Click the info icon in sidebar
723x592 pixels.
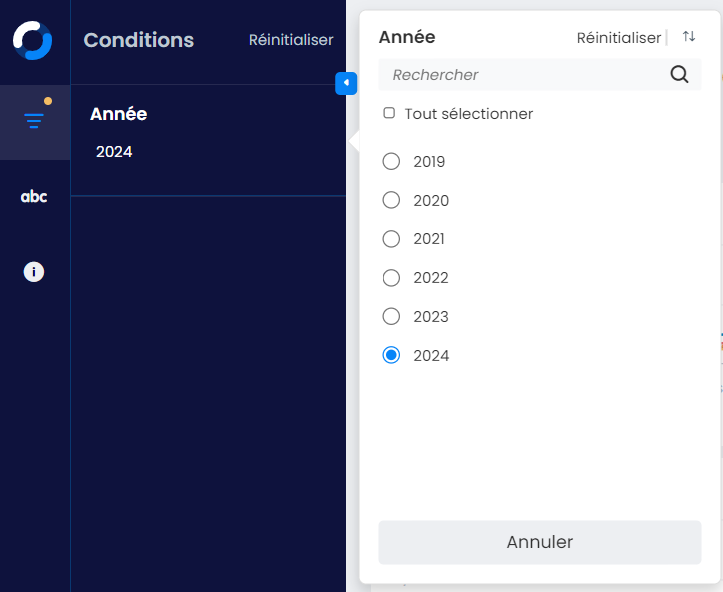[x=34, y=272]
